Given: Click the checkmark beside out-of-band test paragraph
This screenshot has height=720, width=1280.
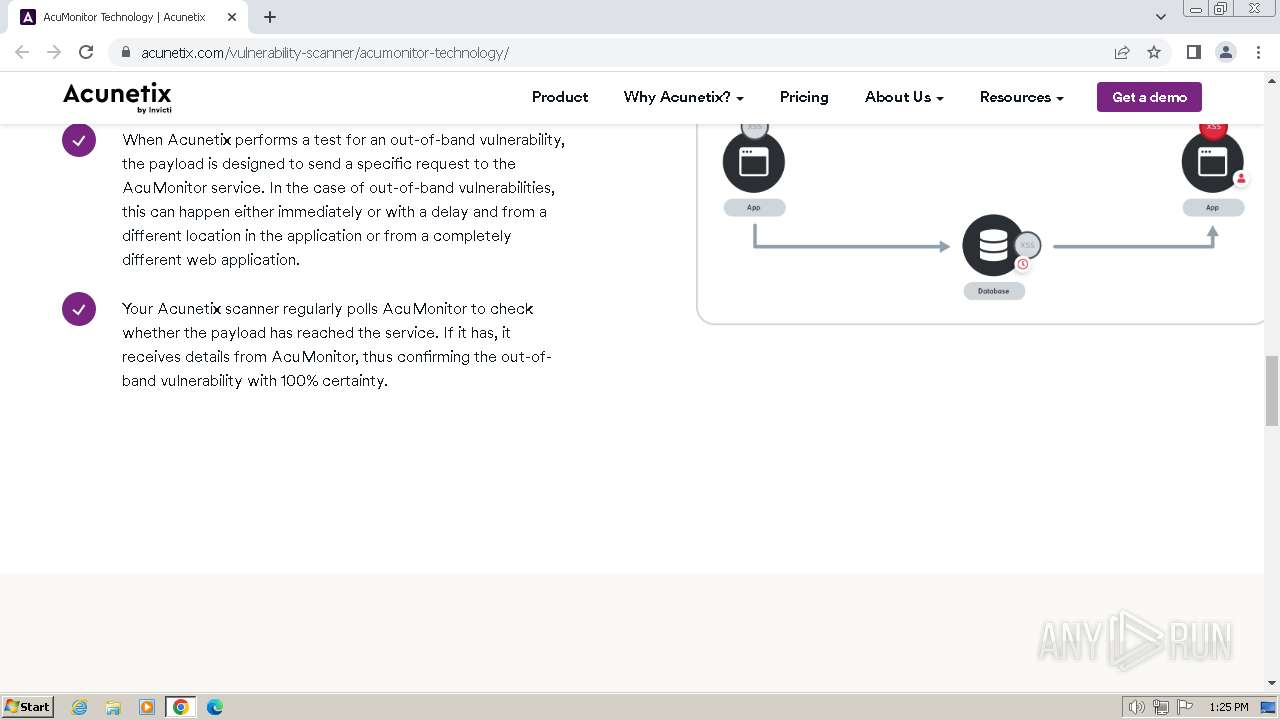Looking at the screenshot, I should (x=79, y=140).
